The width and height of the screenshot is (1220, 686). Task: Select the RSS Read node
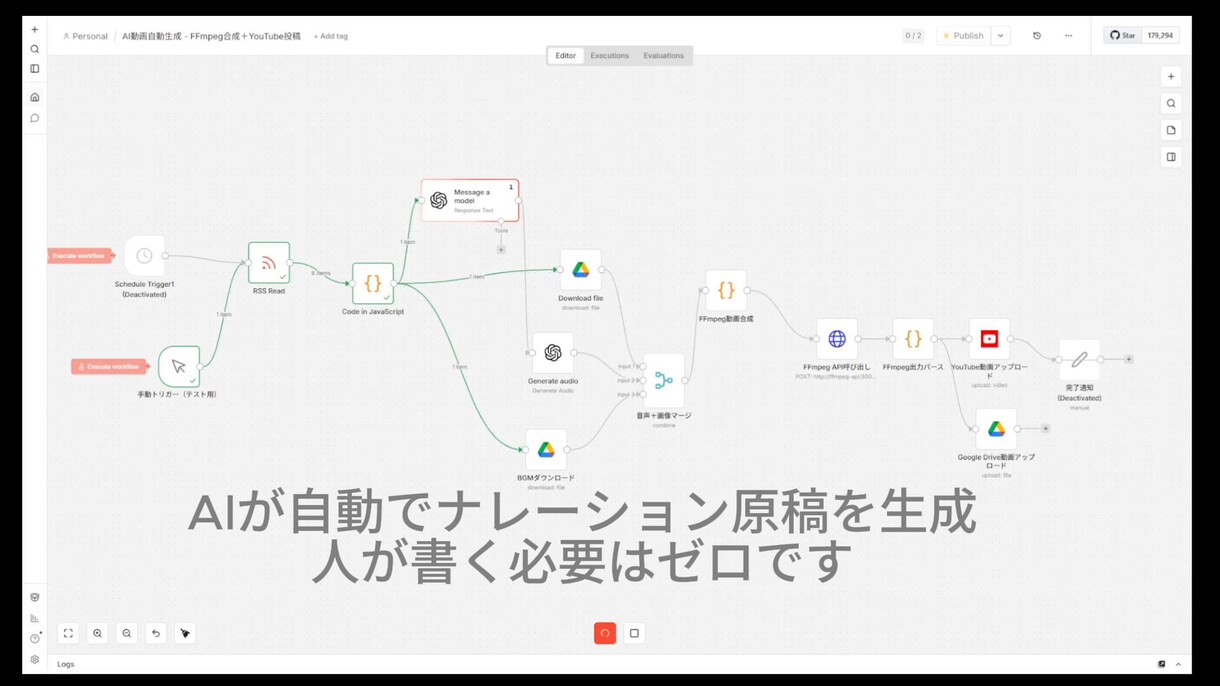coord(269,263)
